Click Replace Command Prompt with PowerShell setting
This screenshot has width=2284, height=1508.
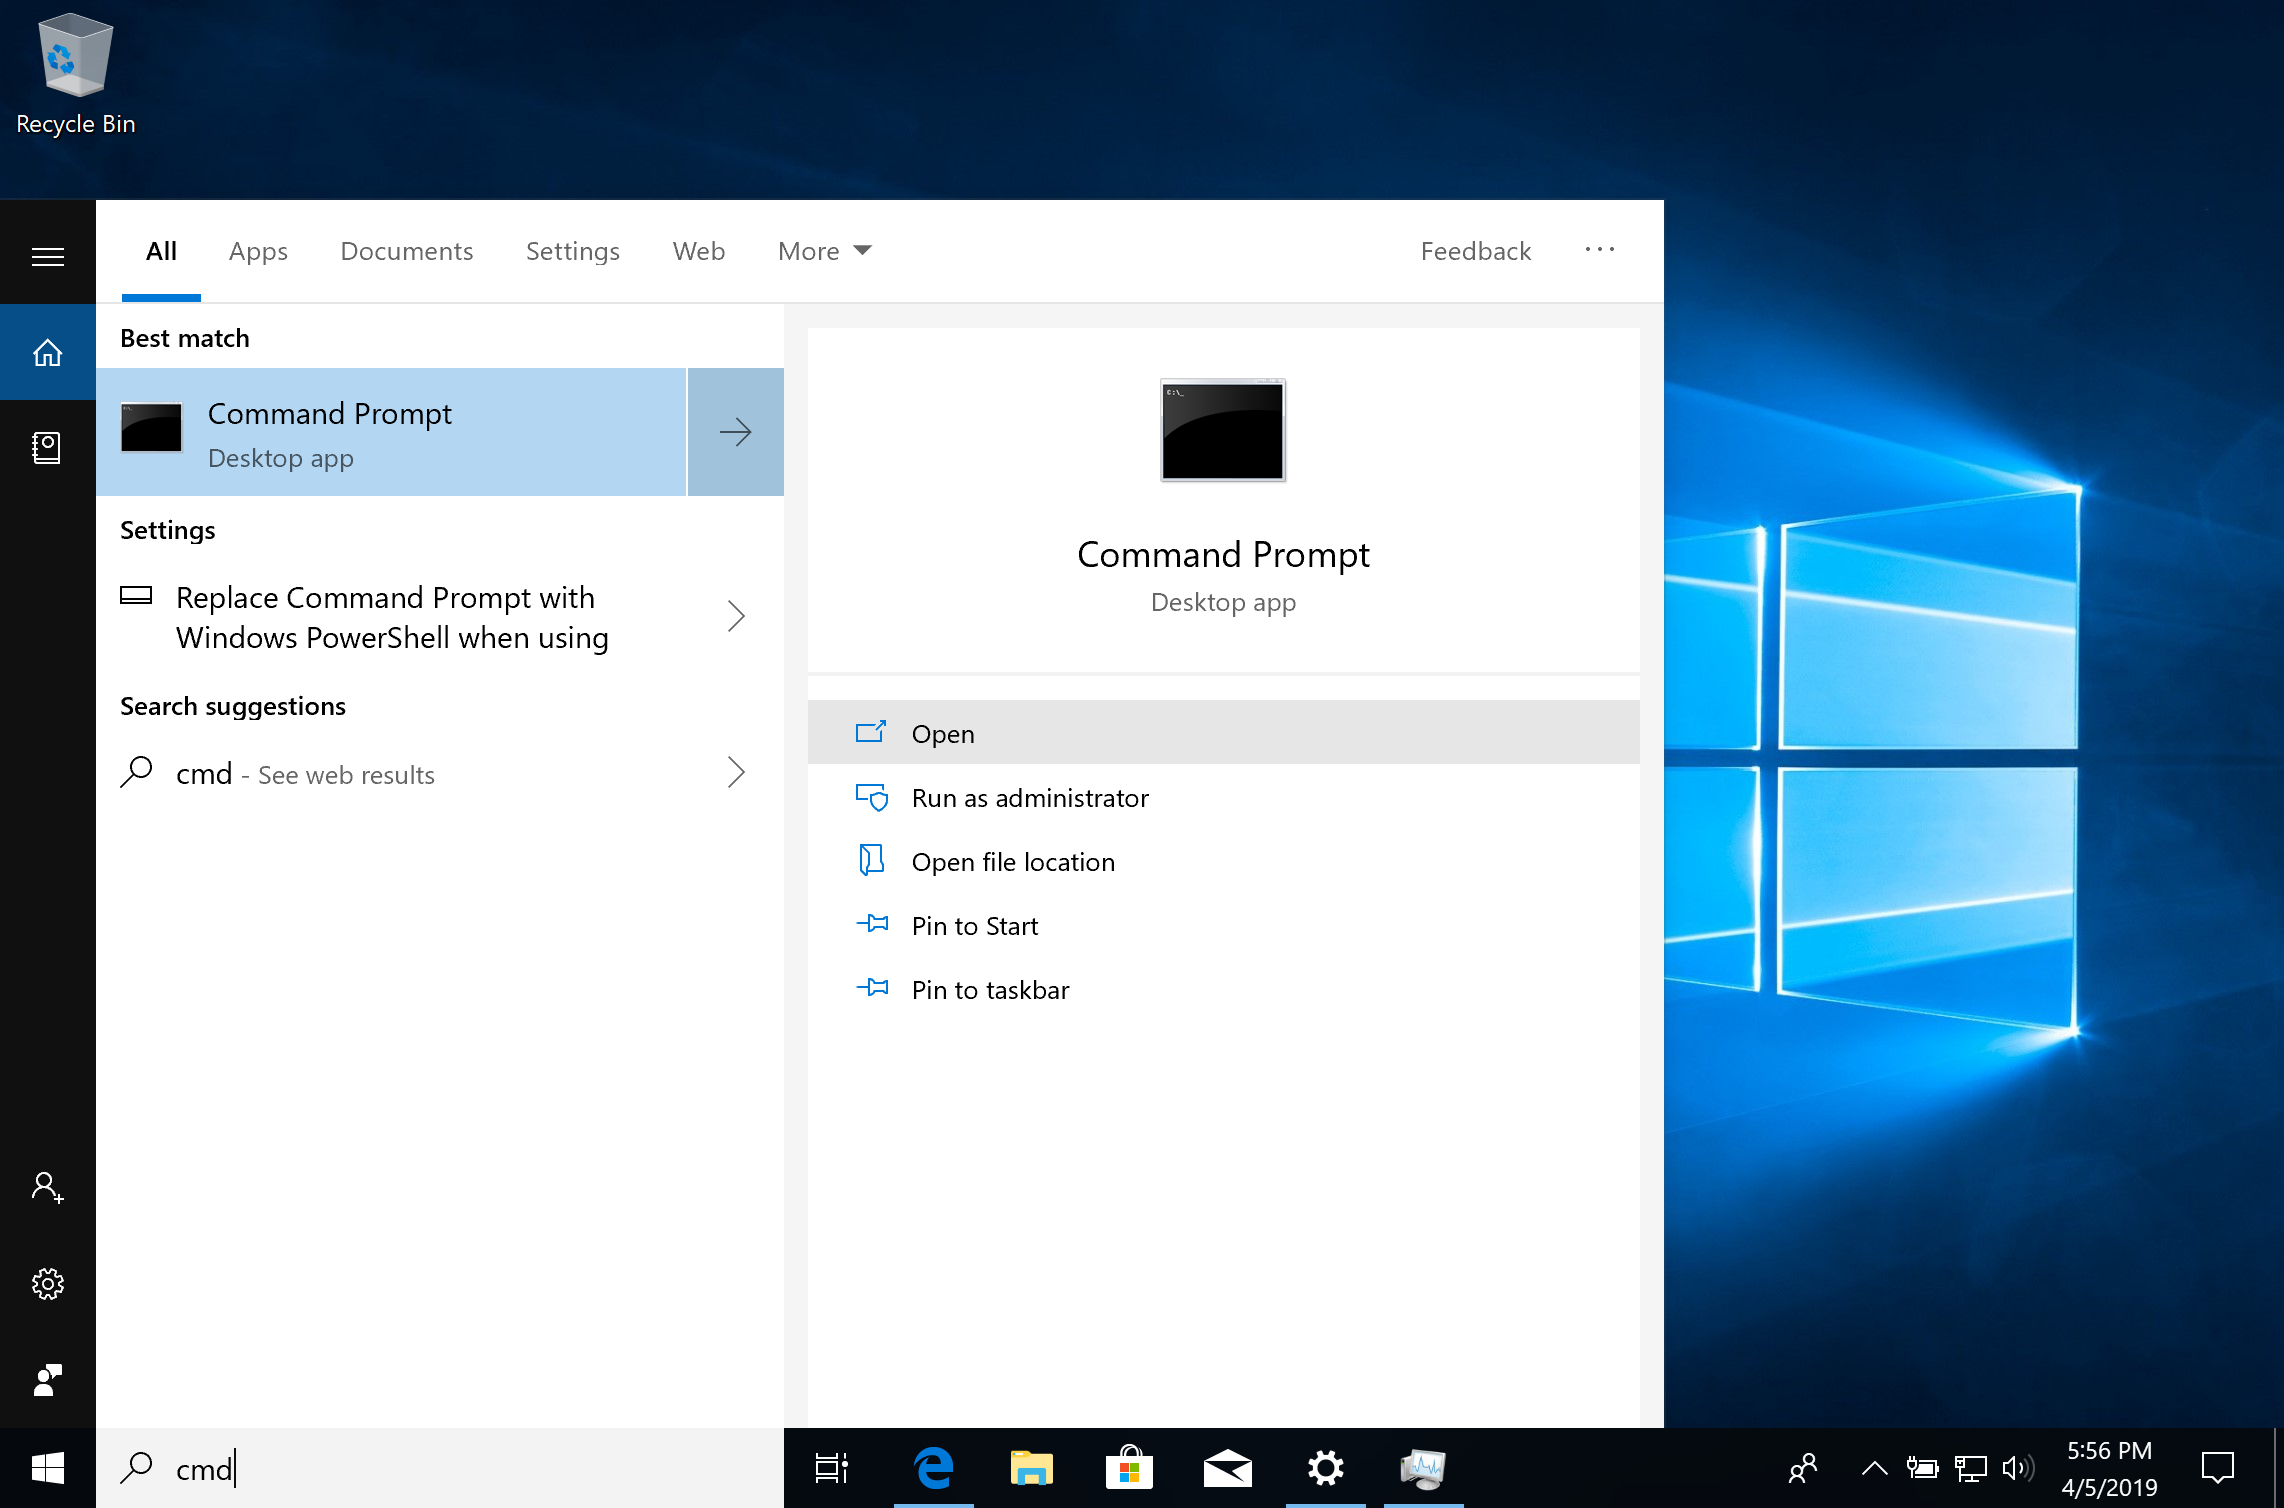tap(429, 616)
